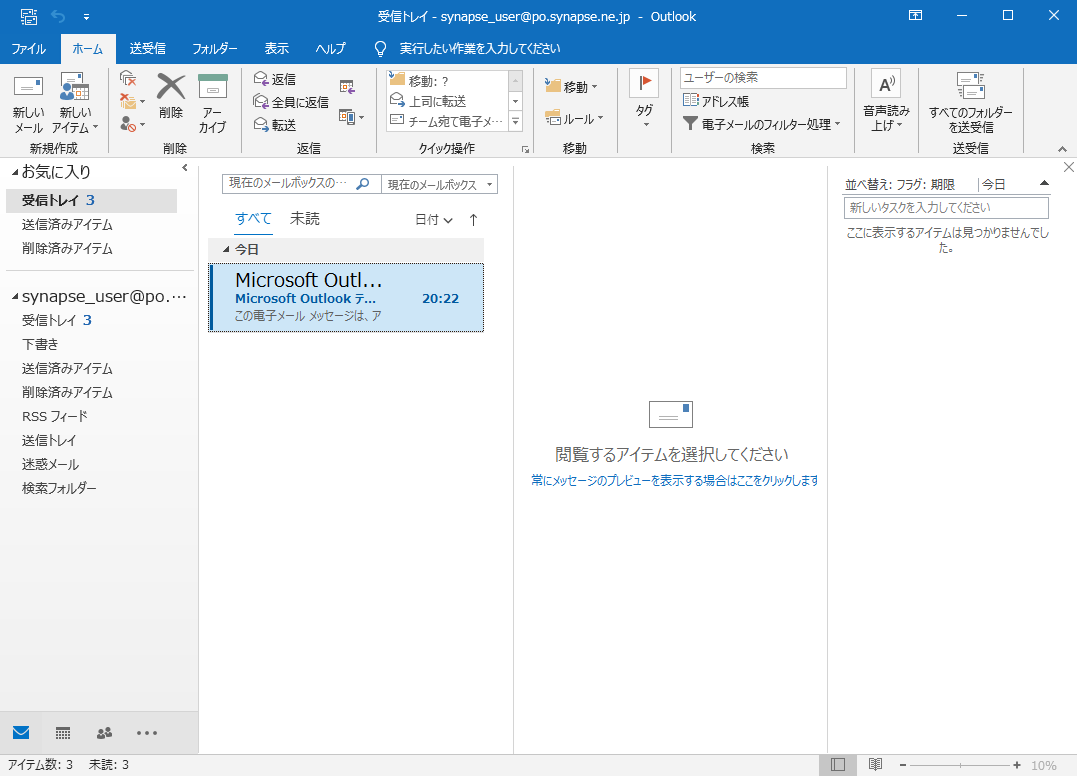Open the クイック操作 dialog launcher

pyautogui.click(x=525, y=149)
